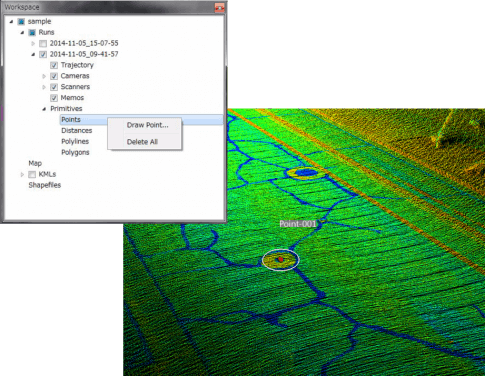This screenshot has width=485, height=376.
Task: Toggle the Trajectory checkbox
Action: click(x=54, y=65)
